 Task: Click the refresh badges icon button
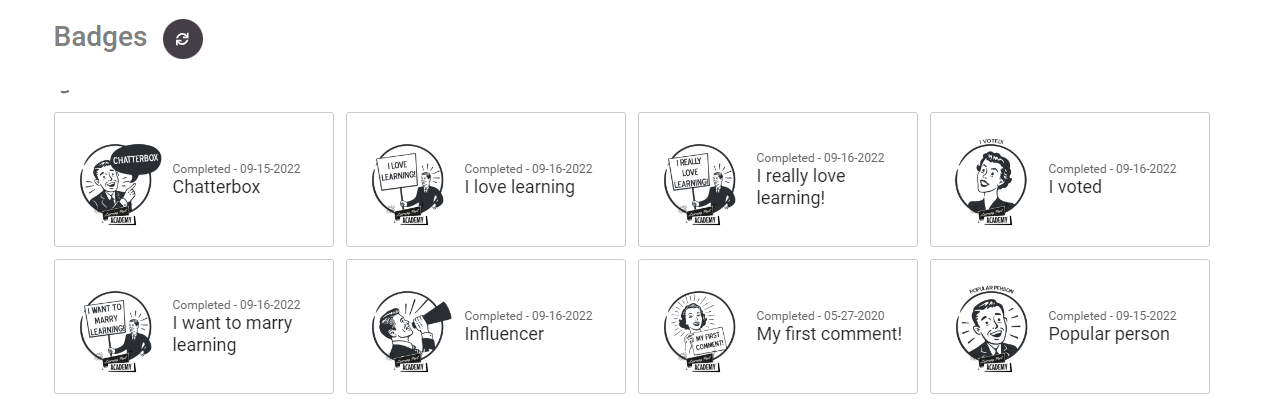[x=182, y=39]
